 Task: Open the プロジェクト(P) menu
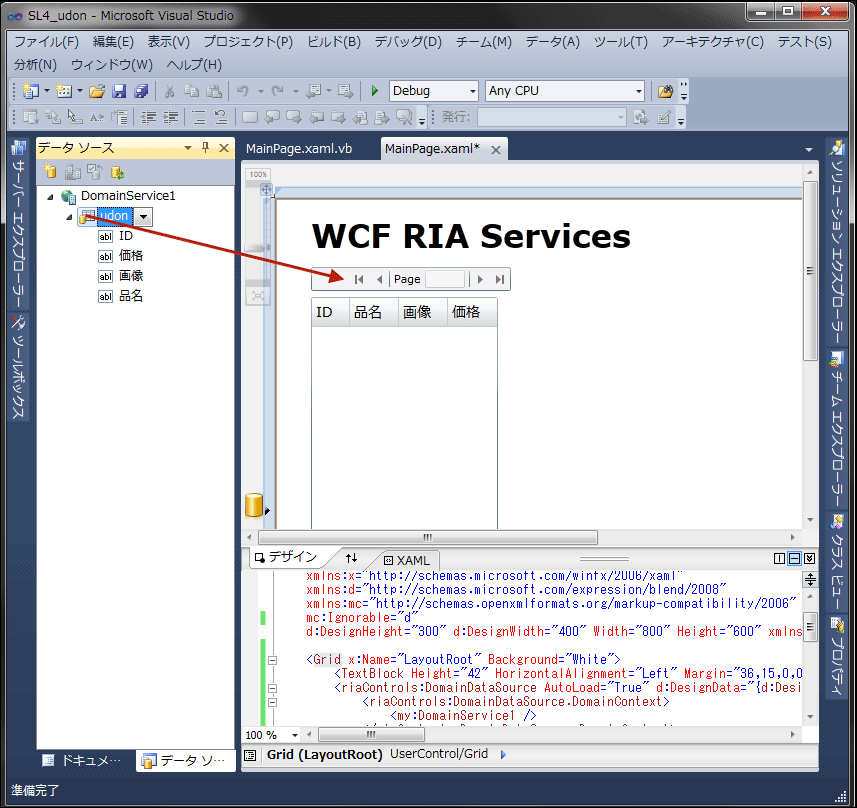[x=248, y=42]
